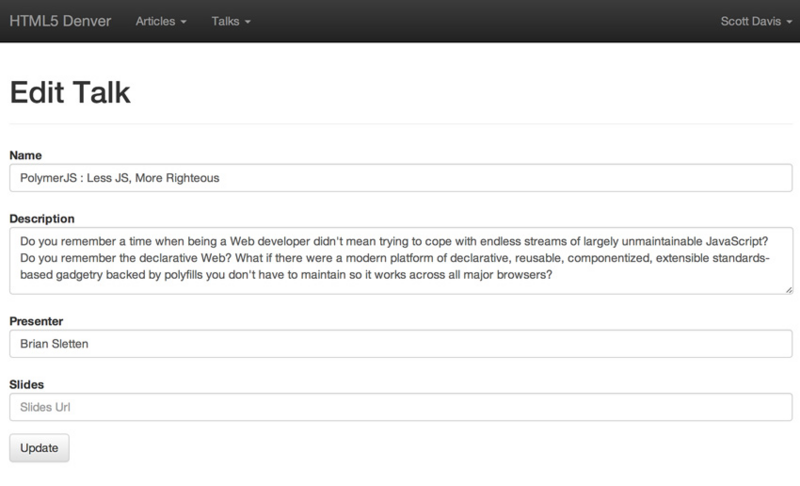This screenshot has height=486, width=800.
Task: Expand the Talks dropdown menu
Action: 231,21
